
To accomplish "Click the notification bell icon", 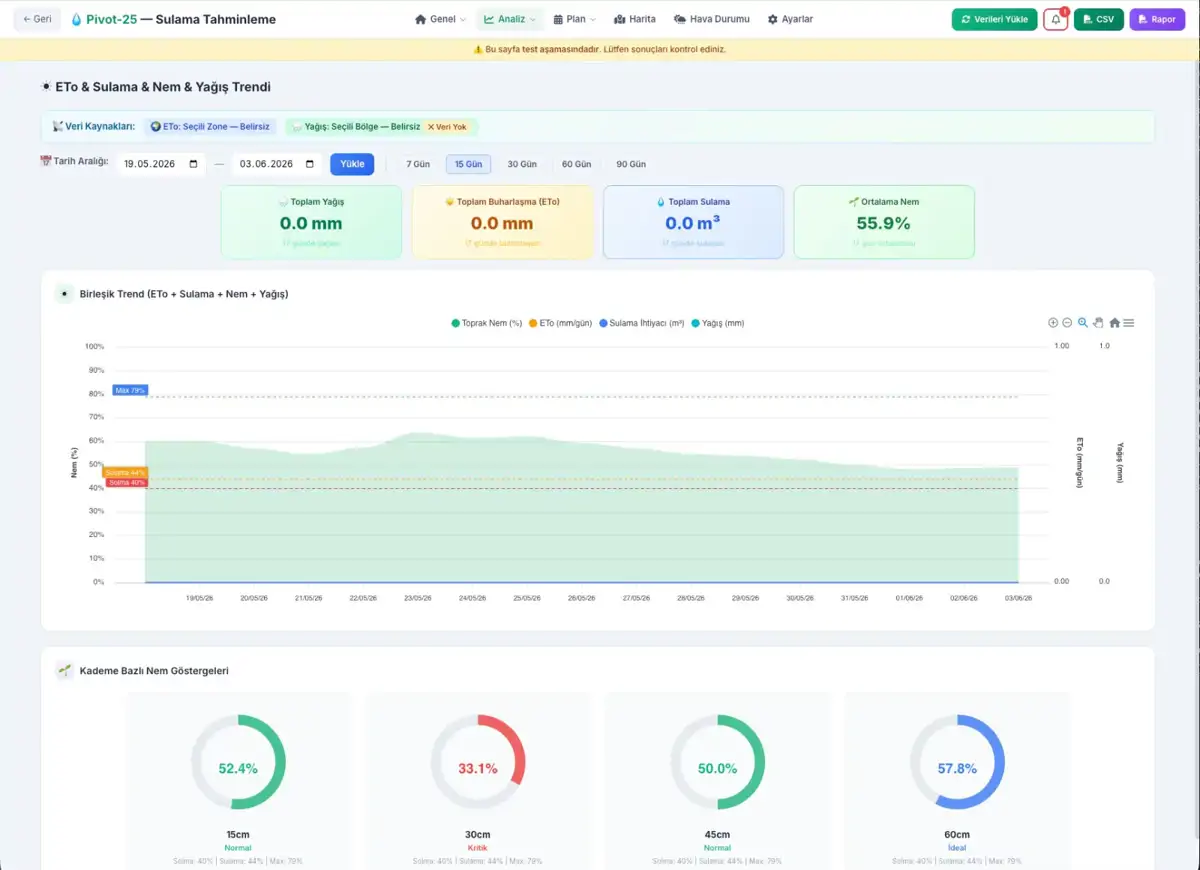I will point(1056,19).
